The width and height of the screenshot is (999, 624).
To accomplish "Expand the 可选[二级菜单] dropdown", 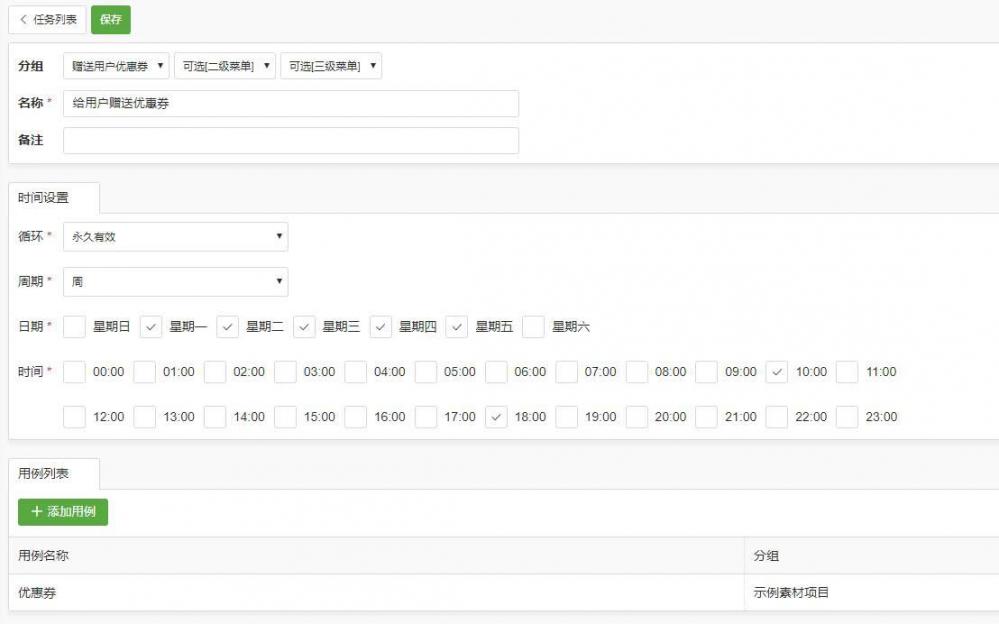I will coord(224,66).
